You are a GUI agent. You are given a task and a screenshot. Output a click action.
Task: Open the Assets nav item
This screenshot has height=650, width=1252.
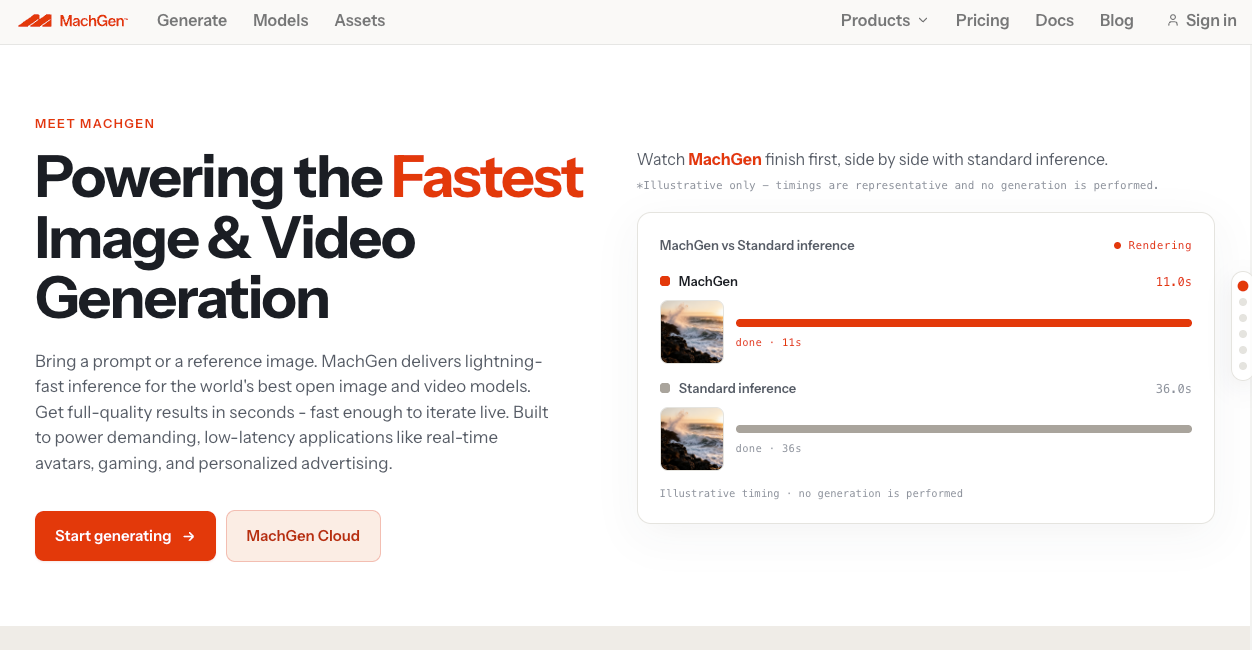(360, 20)
